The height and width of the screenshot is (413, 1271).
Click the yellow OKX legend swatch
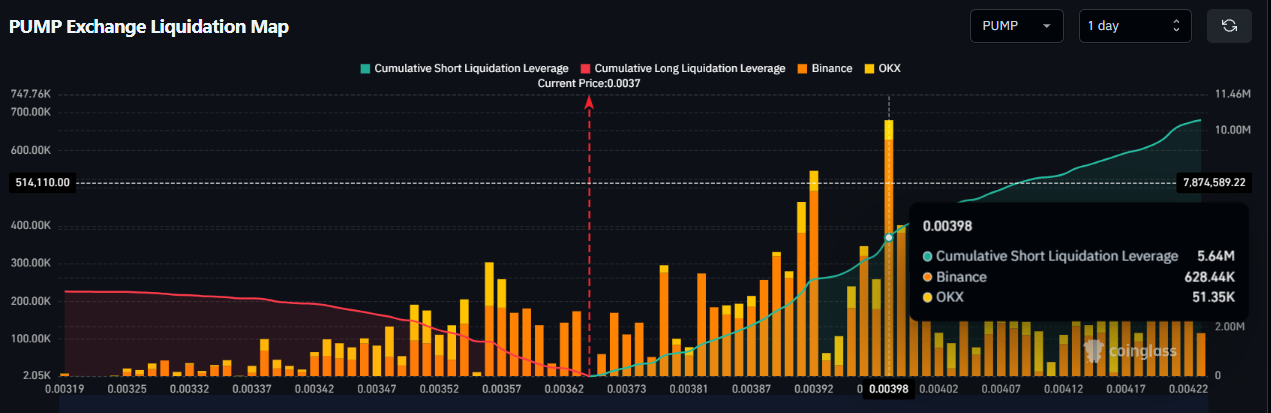point(869,68)
